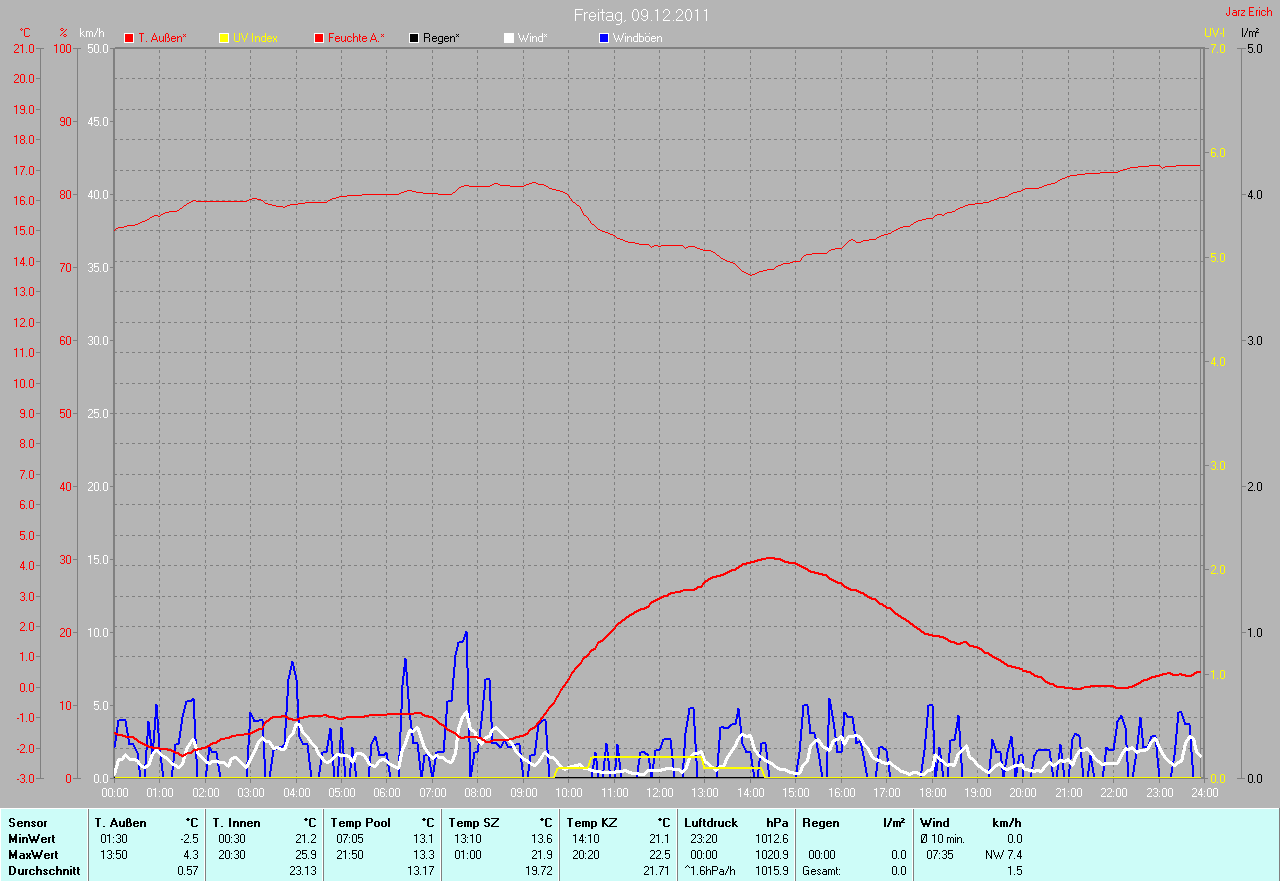The image size is (1280, 881).
Task: Click the 'MaxWert' row label
Action: click(x=33, y=855)
